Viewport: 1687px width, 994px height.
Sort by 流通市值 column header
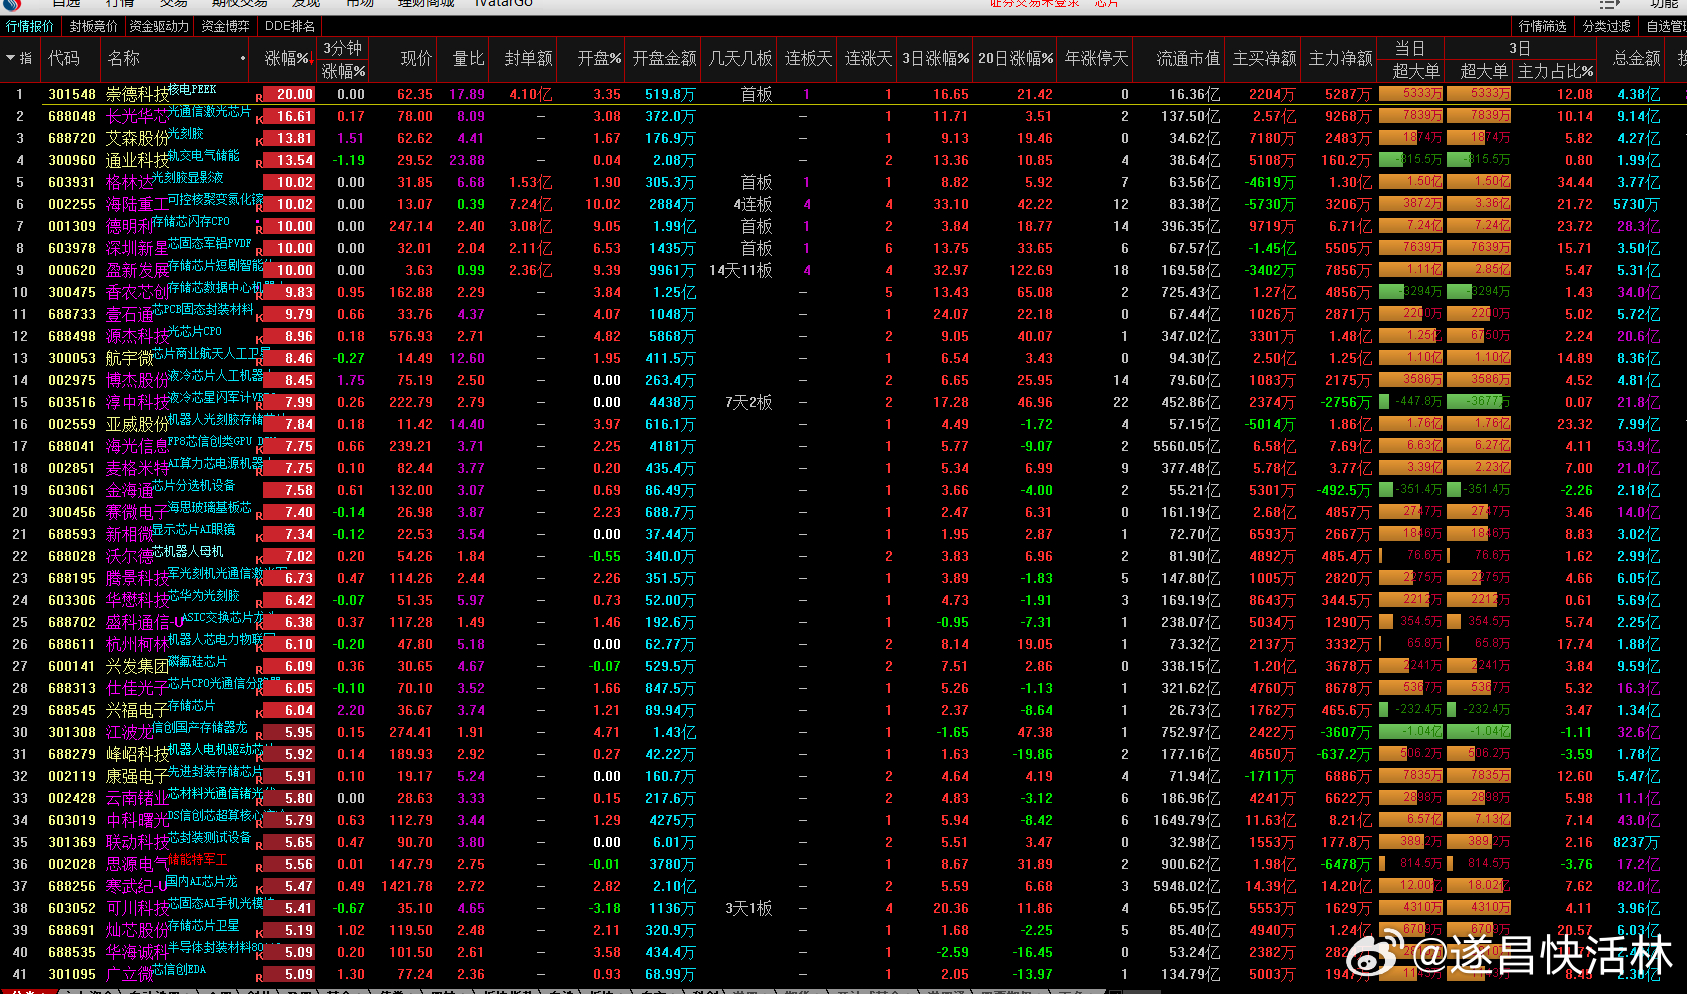[1188, 59]
